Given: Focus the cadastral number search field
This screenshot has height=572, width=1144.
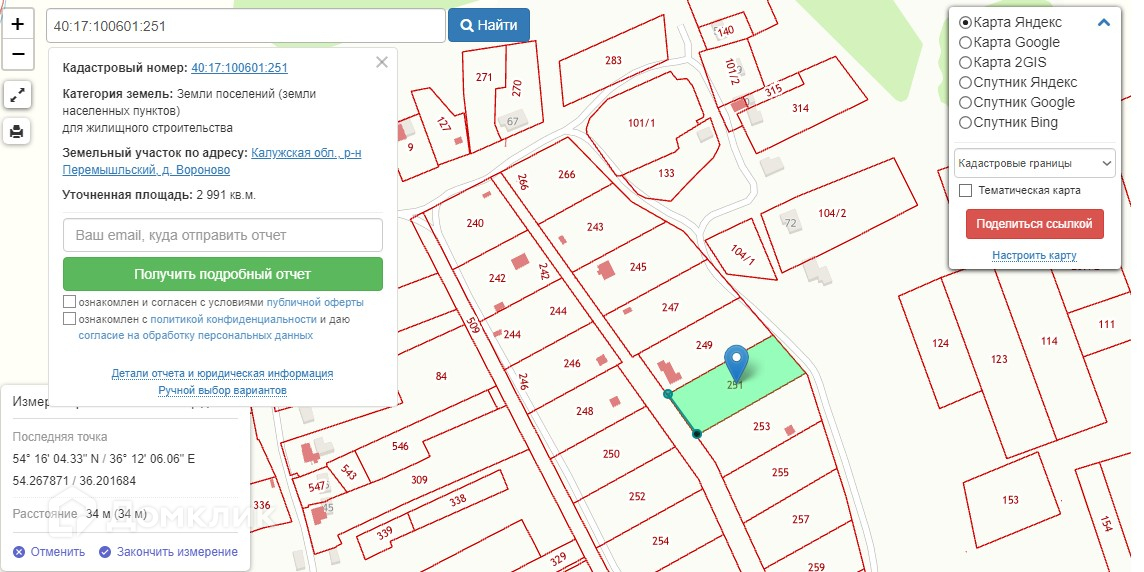Looking at the screenshot, I should click(x=246, y=26).
